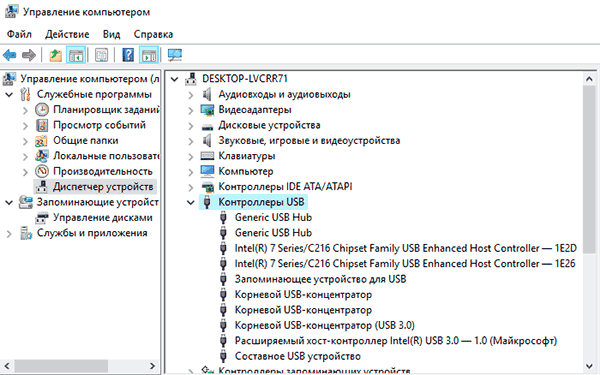Click the Forward arrow toolbar icon
The width and height of the screenshot is (600, 375).
coord(29,55)
